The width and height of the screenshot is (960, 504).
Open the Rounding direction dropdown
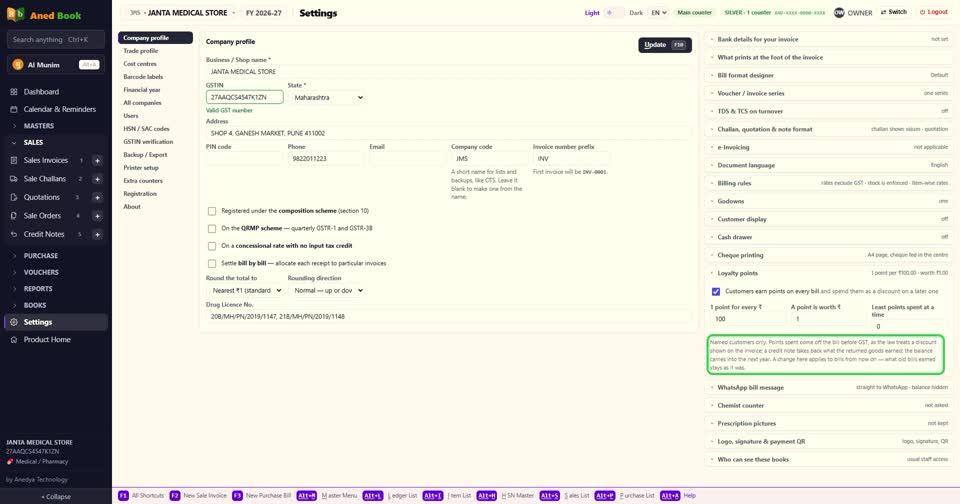(x=327, y=290)
